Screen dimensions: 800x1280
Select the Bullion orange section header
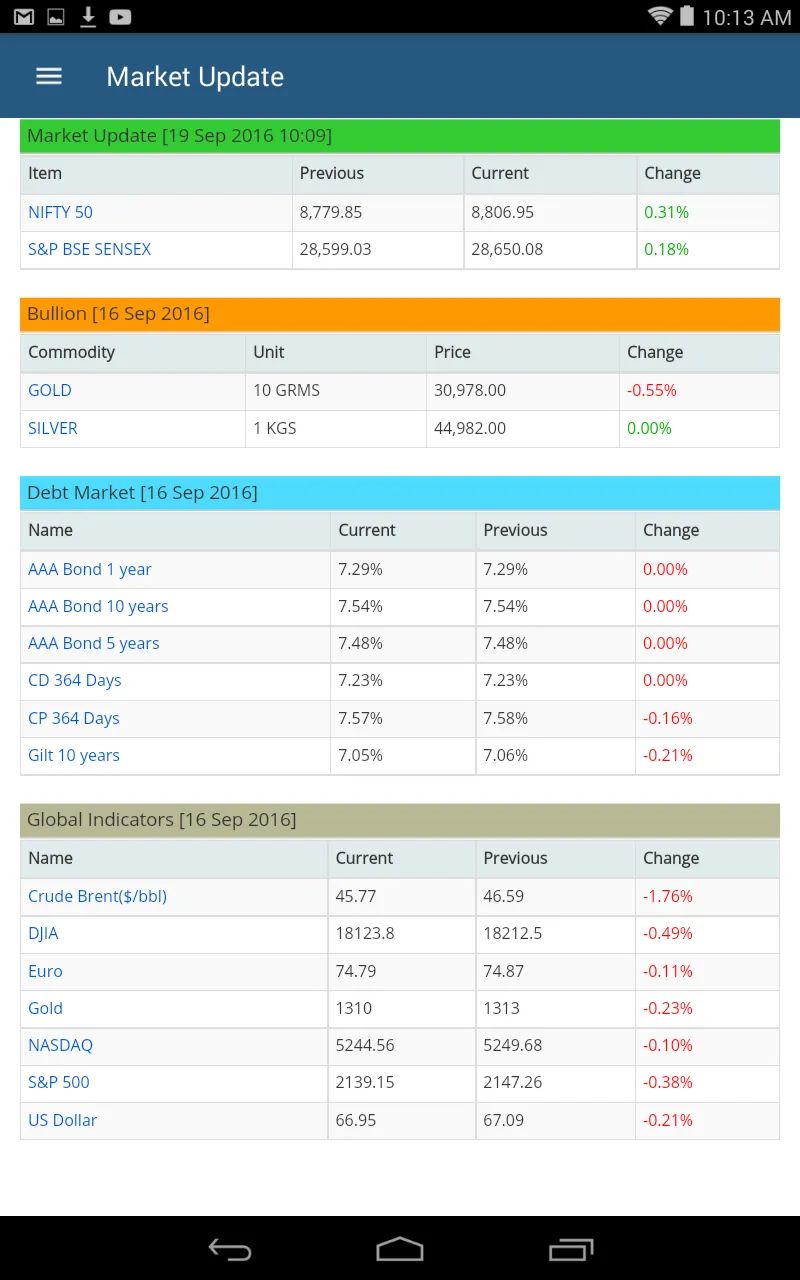[x=400, y=314]
